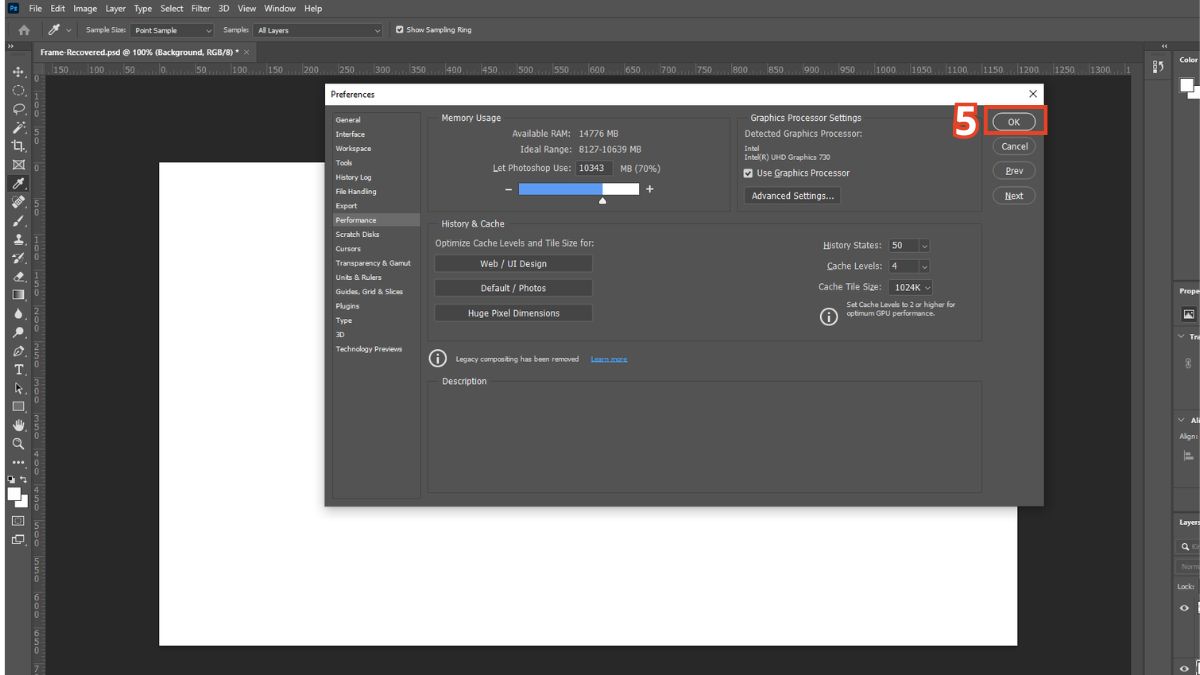Select the Clone Stamp tool
1200x675 pixels.
coord(18,240)
